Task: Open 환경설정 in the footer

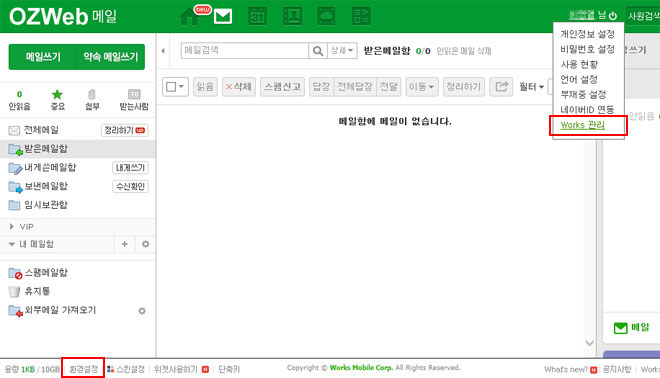Action: pos(83,369)
